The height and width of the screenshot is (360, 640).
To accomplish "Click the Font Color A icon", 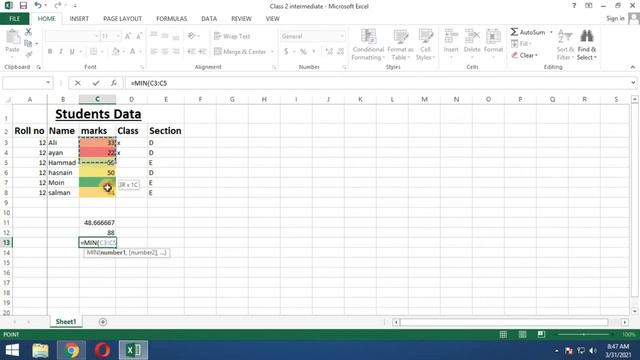I will [133, 51].
